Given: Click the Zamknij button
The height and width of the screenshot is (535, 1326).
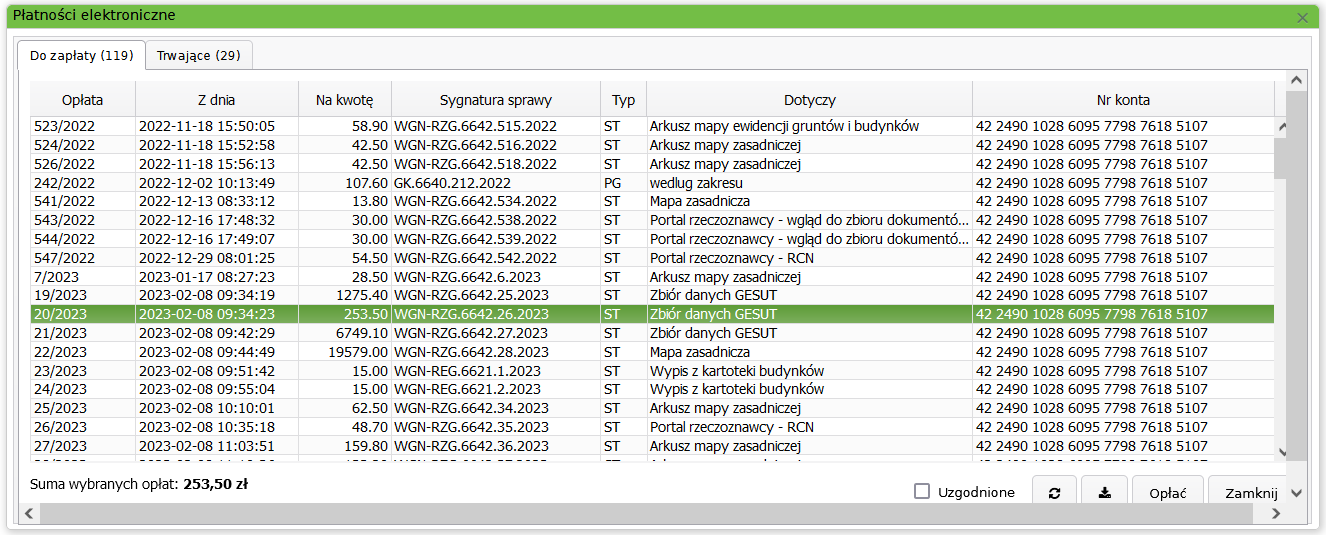Looking at the screenshot, I should (1251, 493).
